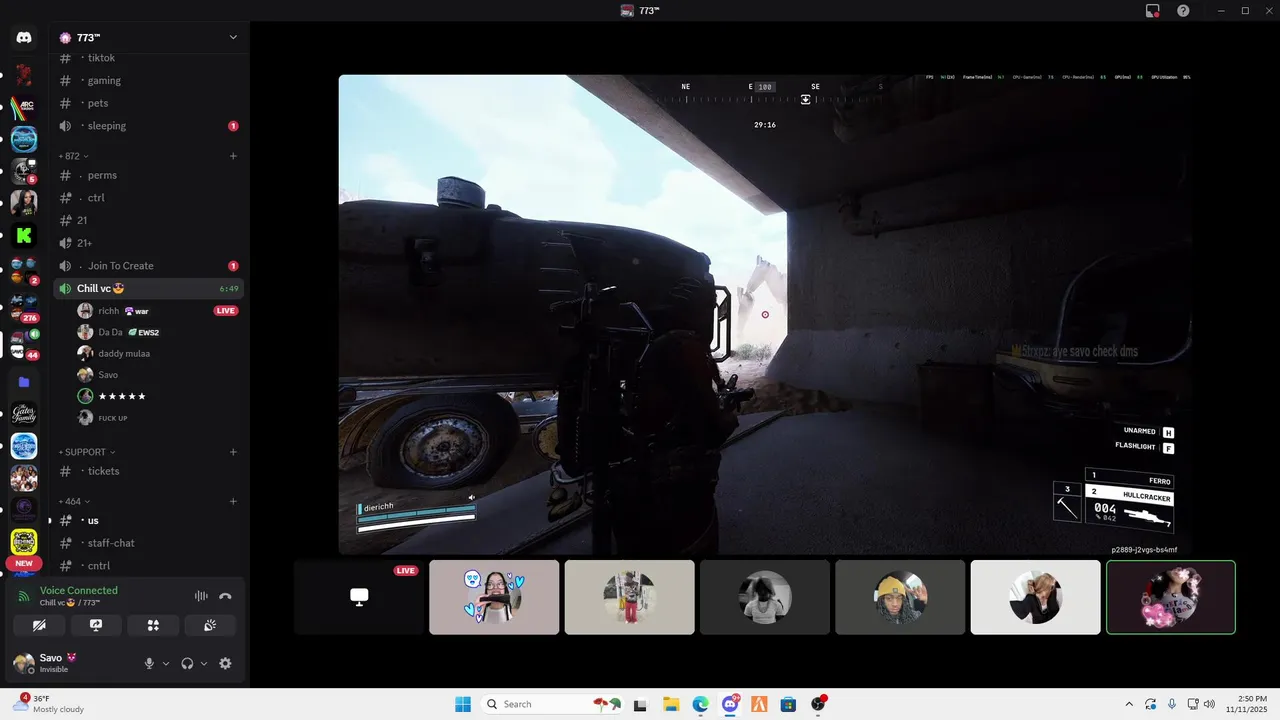The image size is (1280, 720).
Task: Select the yellow beanie participant tile
Action: coord(900,597)
